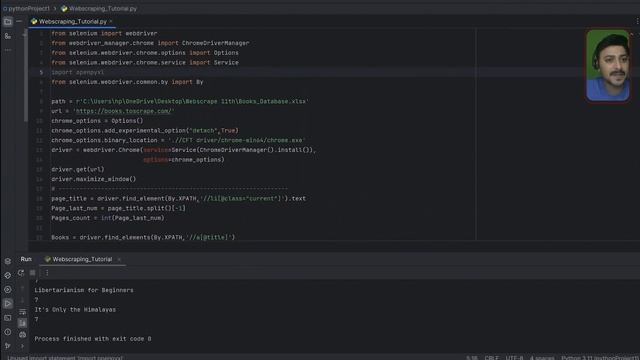Open the books.toscrape.com URL link
The image size is (640, 360).
pos(125,111)
